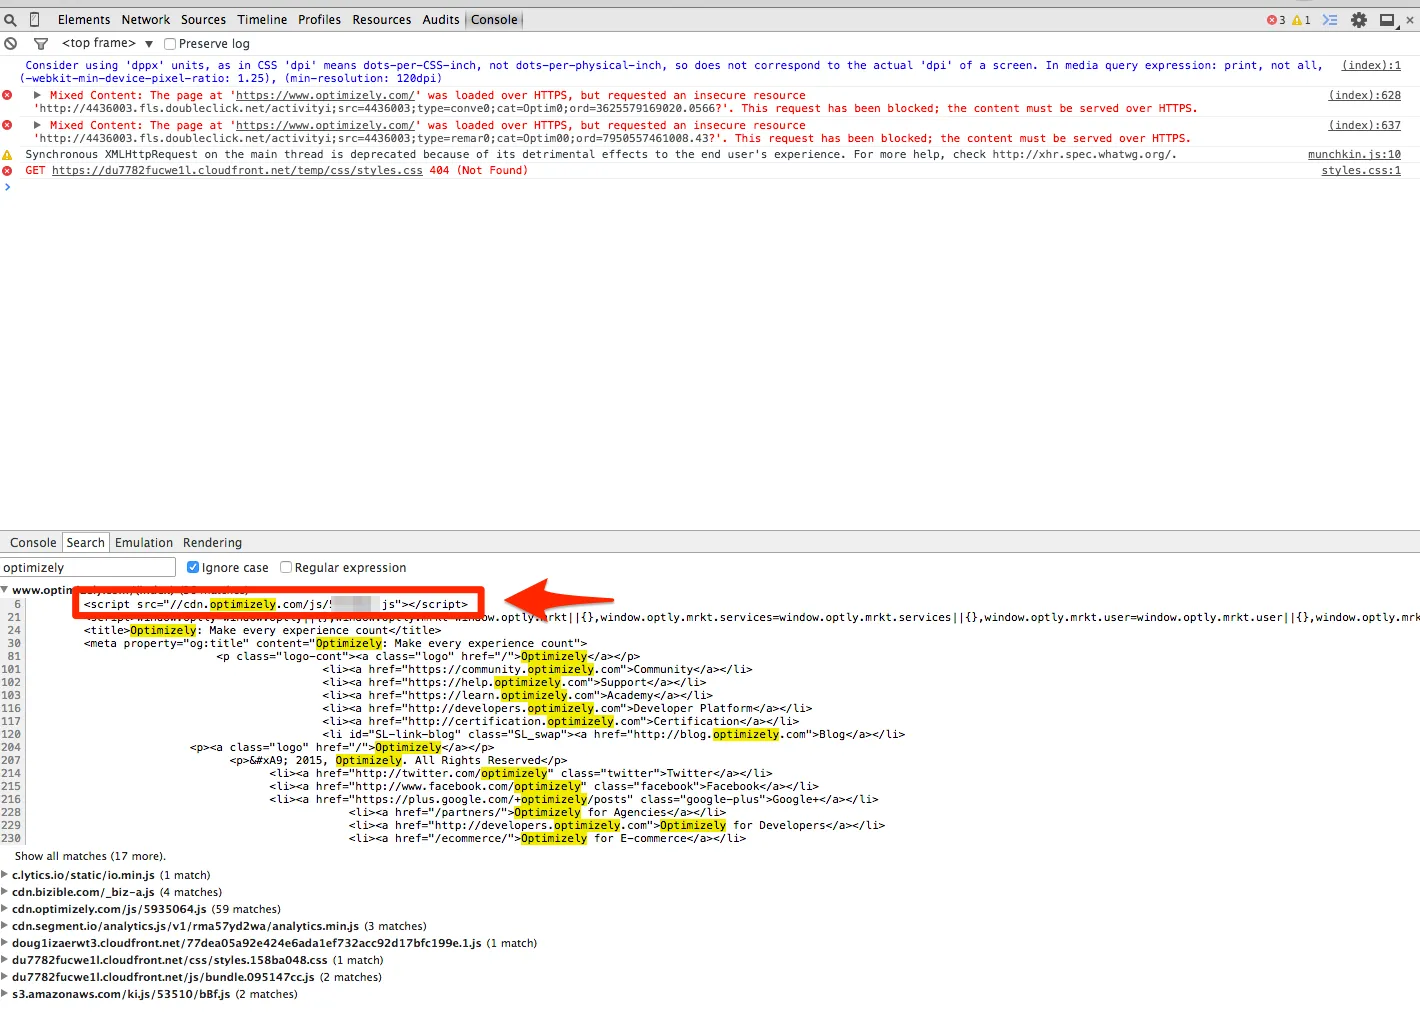Close DevTools with the X icon

(1410, 20)
